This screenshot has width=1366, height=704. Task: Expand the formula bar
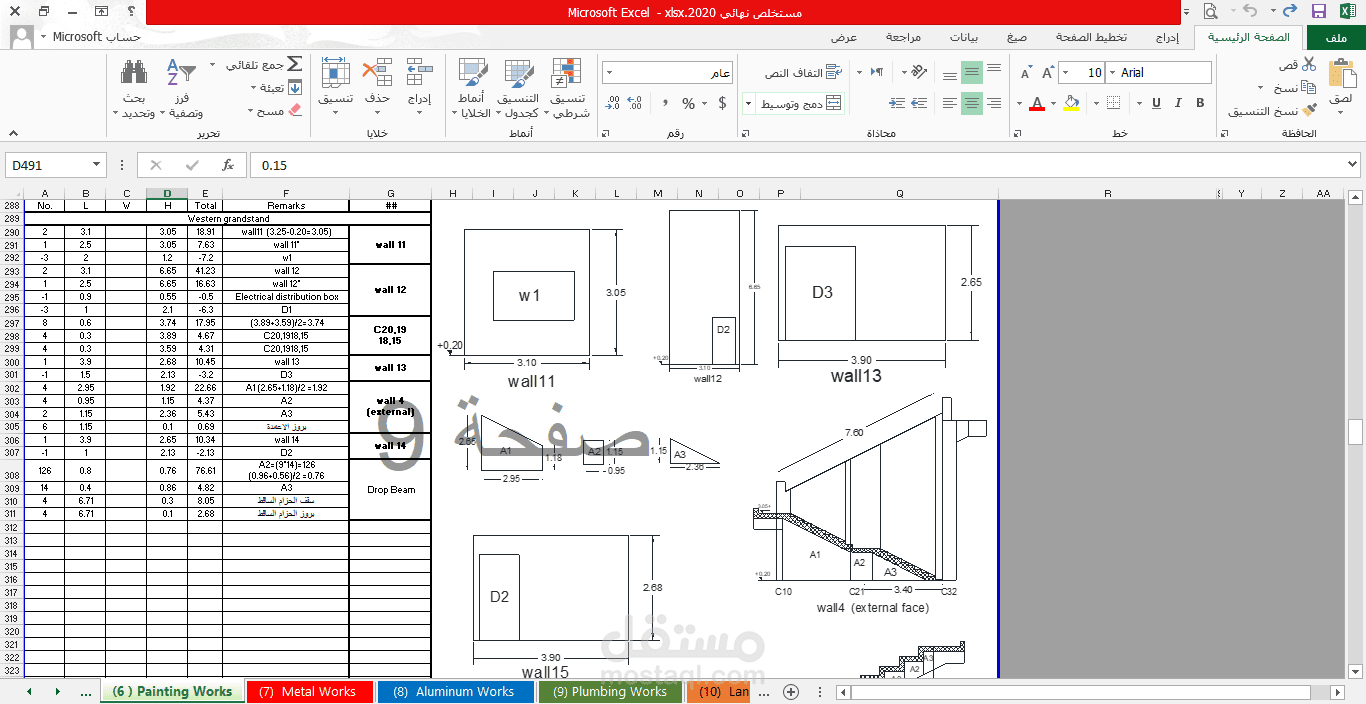(x=1353, y=165)
